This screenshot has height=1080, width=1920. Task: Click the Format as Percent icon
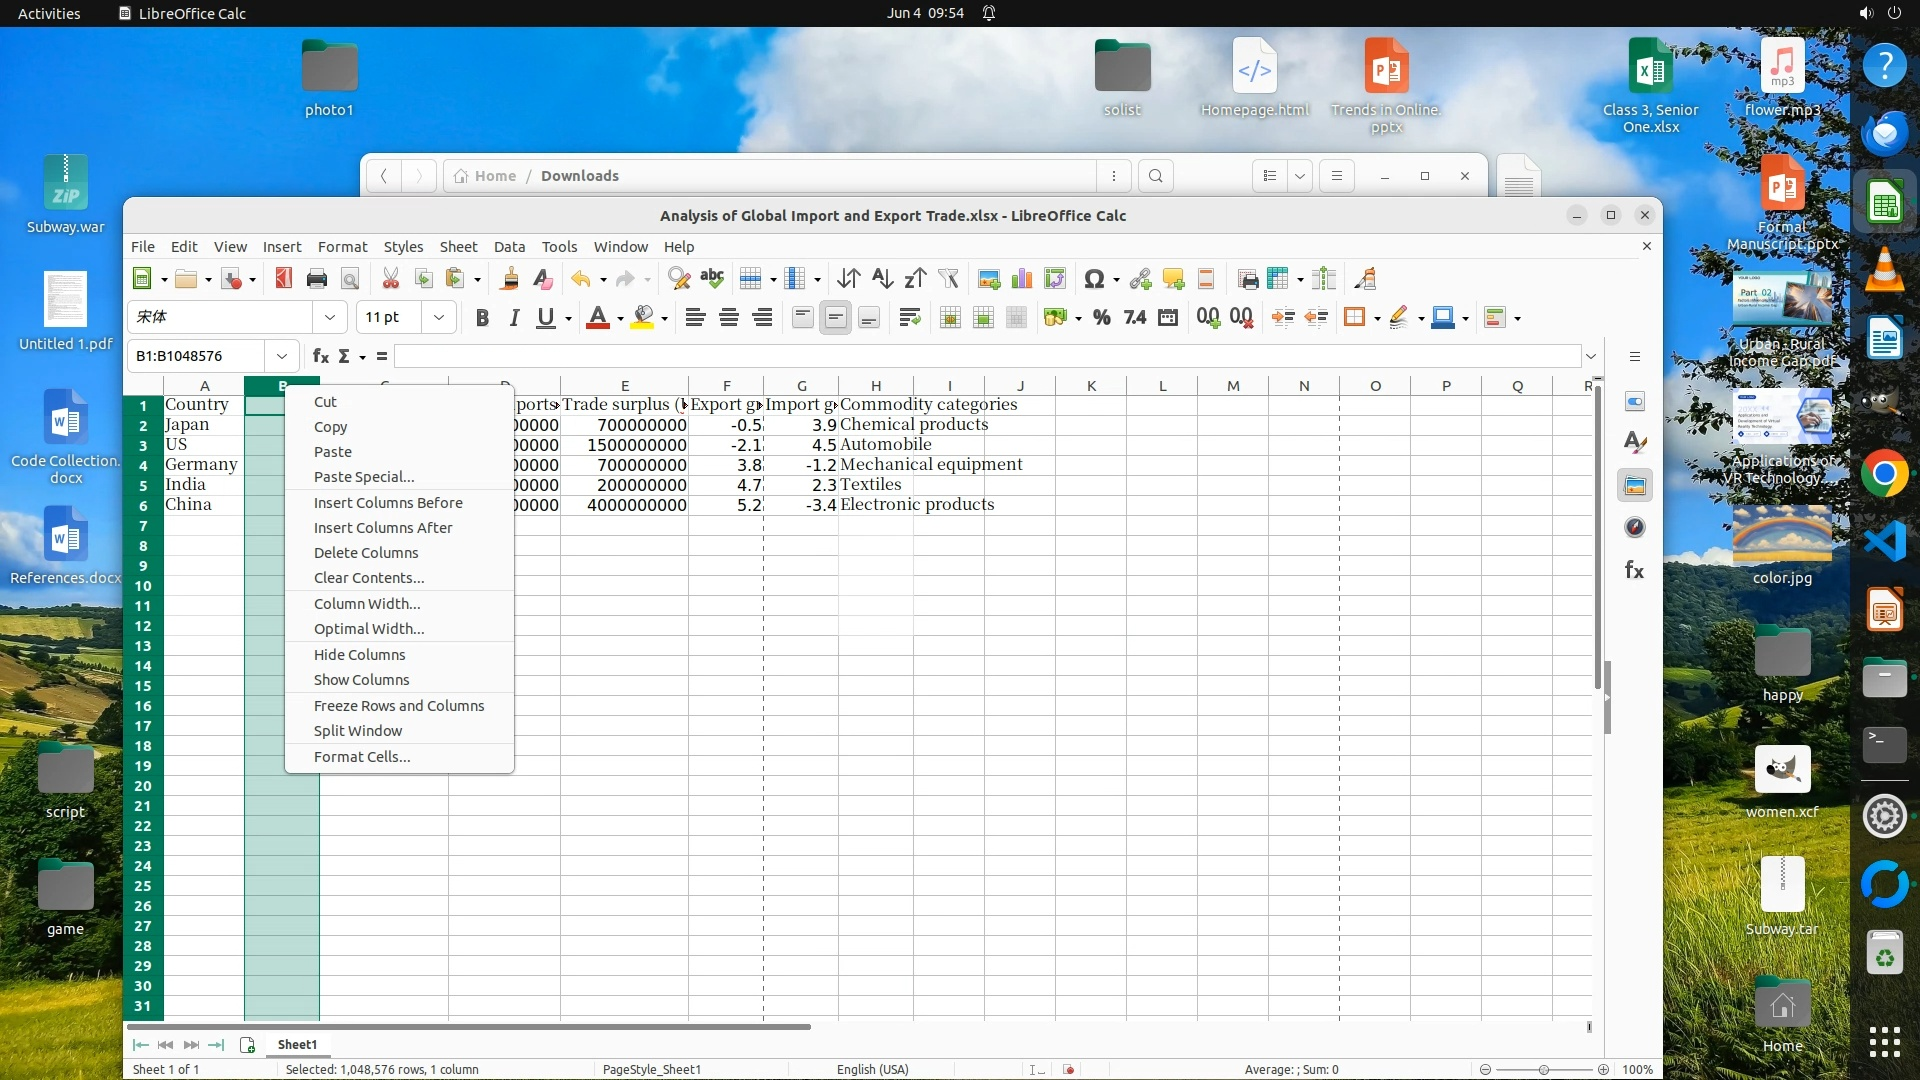pos(1101,318)
